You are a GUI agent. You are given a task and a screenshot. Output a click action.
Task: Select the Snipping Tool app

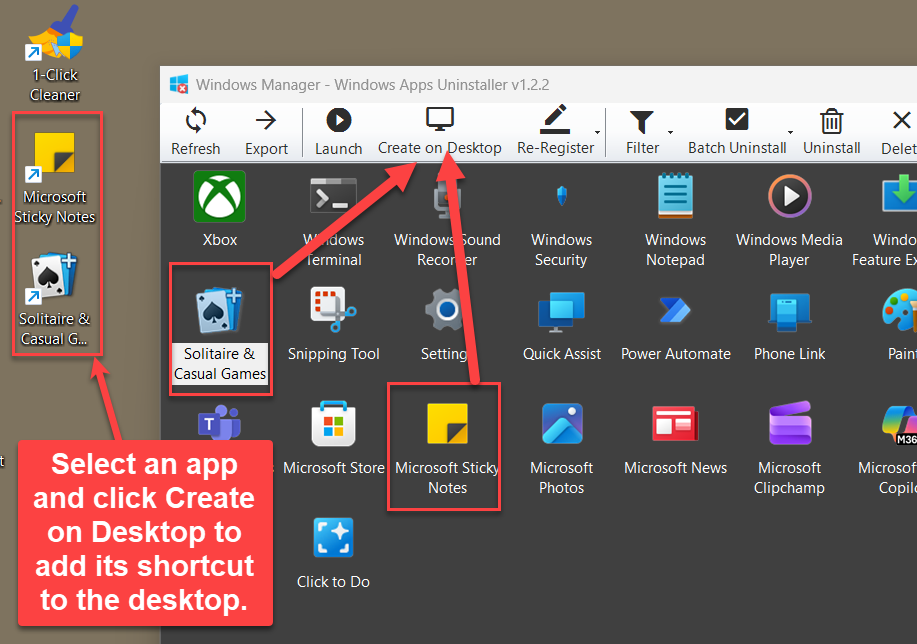click(x=333, y=325)
